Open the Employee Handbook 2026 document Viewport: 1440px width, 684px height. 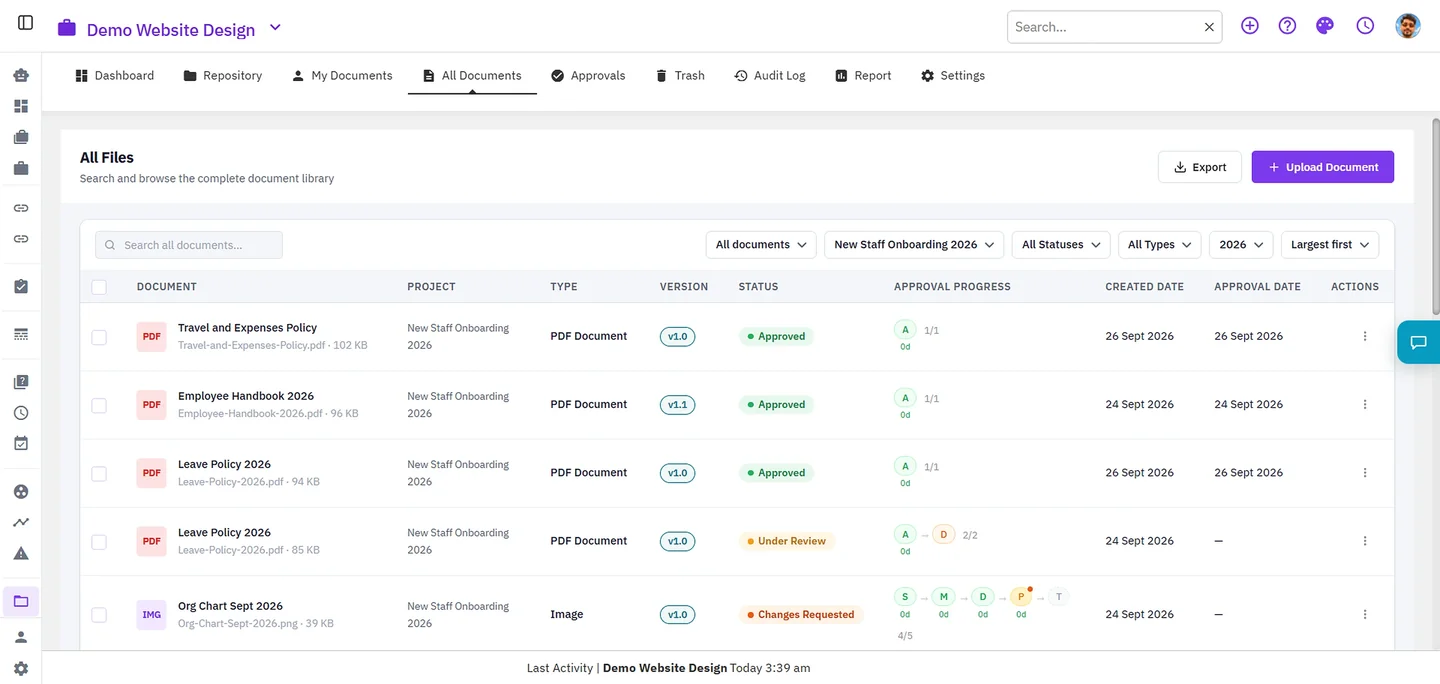(x=246, y=396)
